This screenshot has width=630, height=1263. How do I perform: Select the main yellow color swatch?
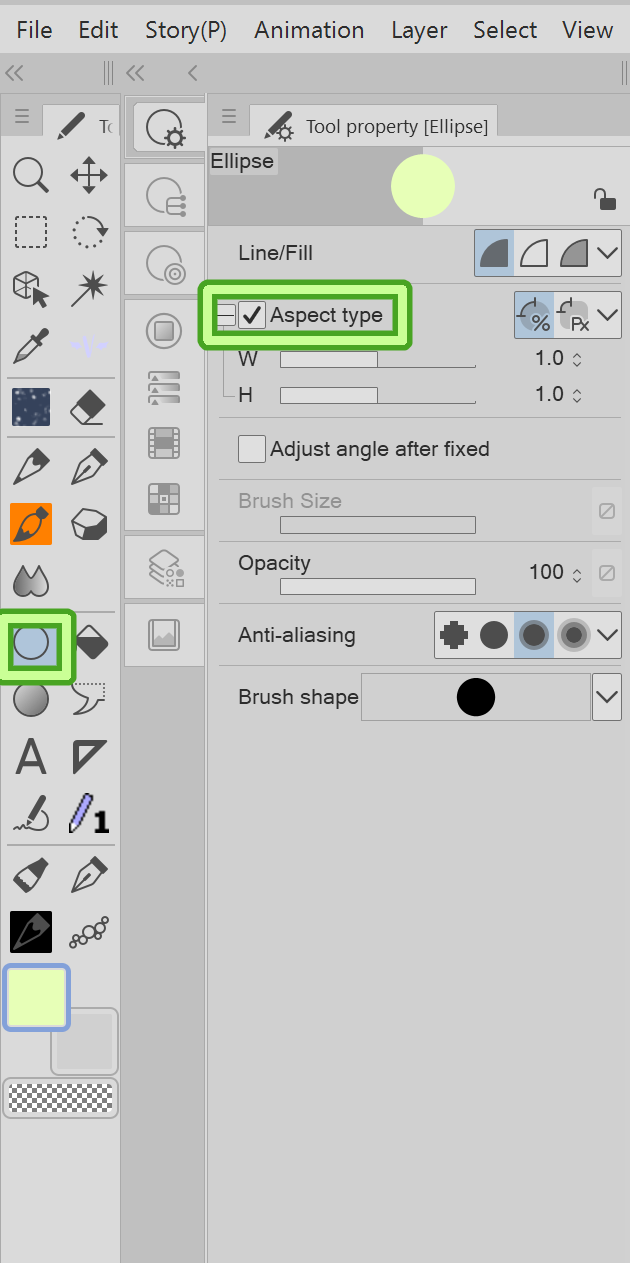pyautogui.click(x=37, y=997)
